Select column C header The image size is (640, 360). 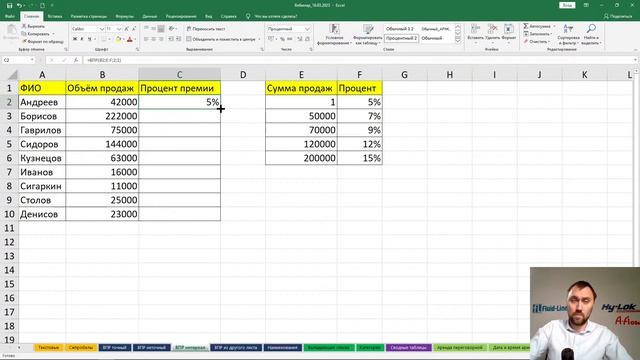click(x=180, y=75)
